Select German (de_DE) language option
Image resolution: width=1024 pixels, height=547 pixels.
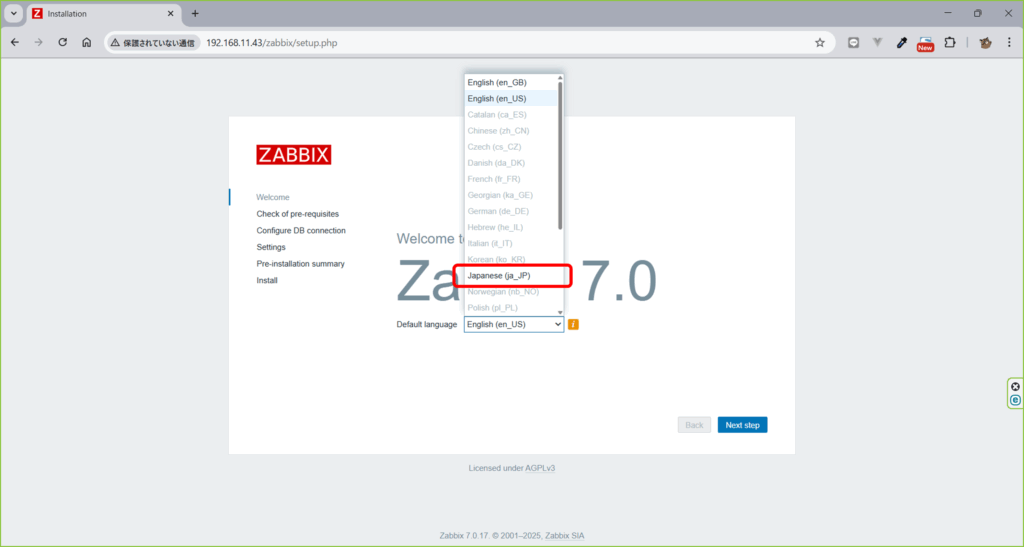point(511,211)
